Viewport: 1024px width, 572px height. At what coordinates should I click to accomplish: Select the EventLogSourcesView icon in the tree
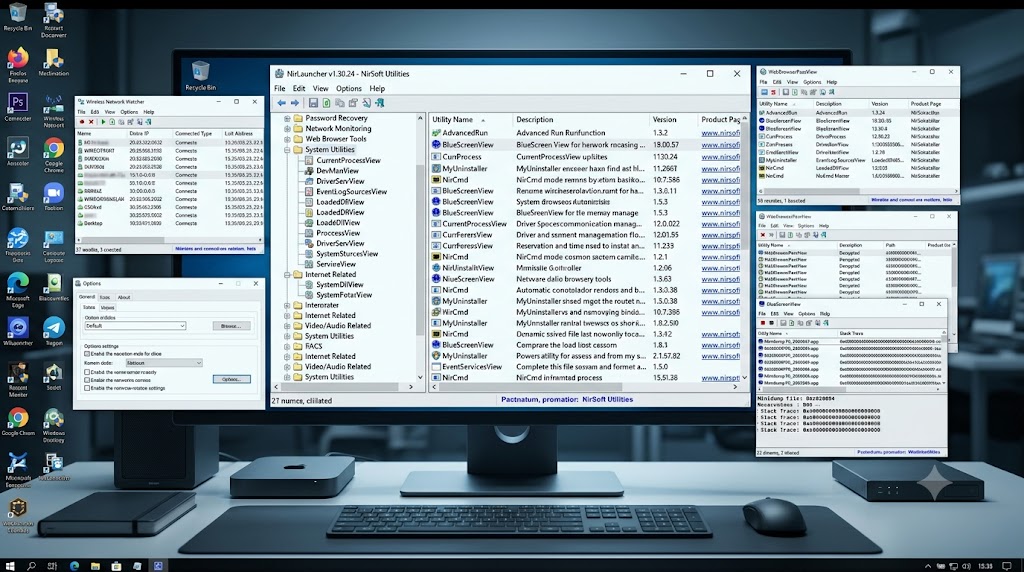pos(310,191)
